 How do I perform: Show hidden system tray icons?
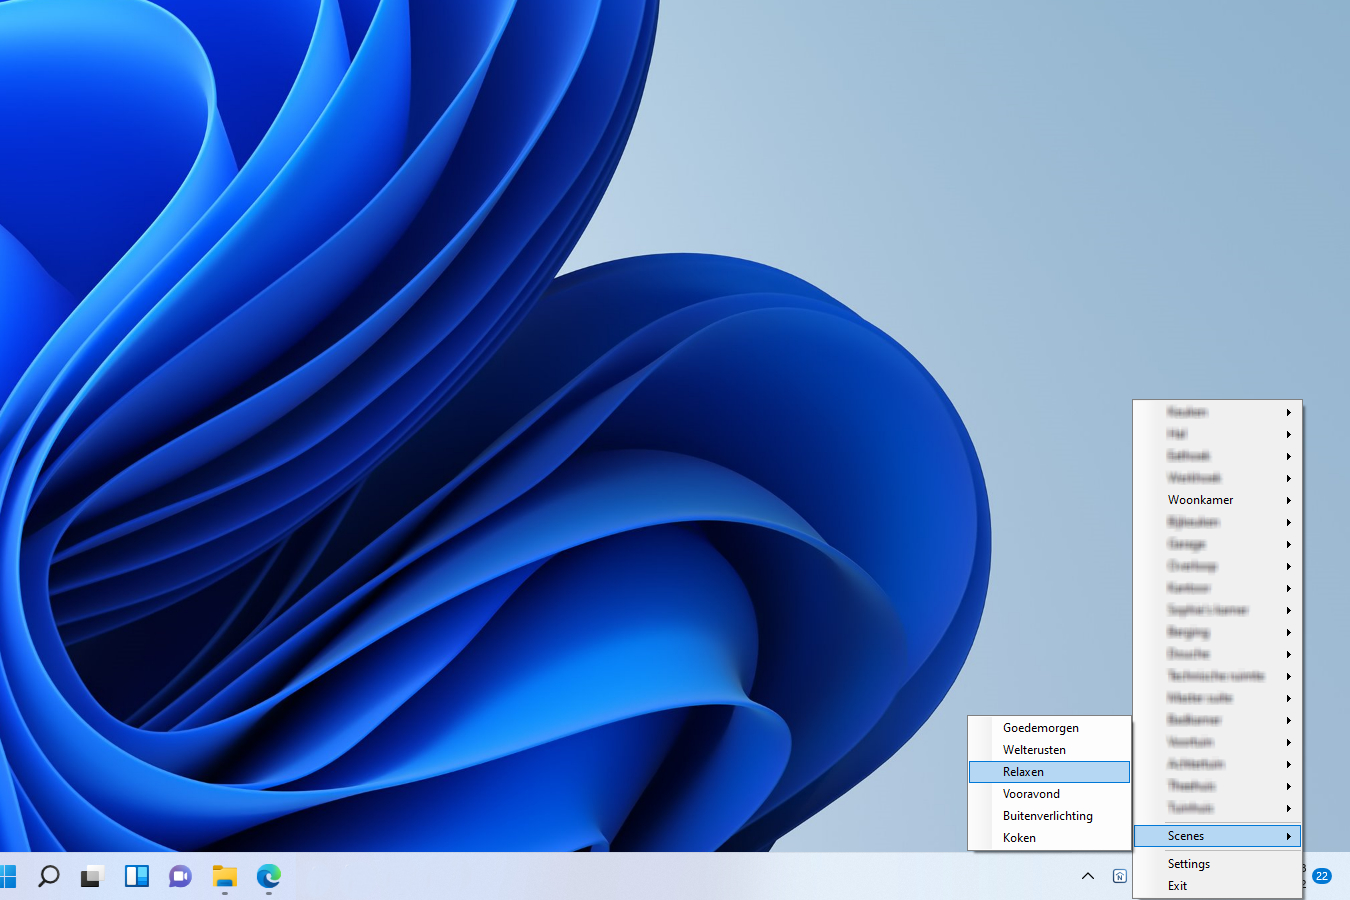click(1088, 876)
